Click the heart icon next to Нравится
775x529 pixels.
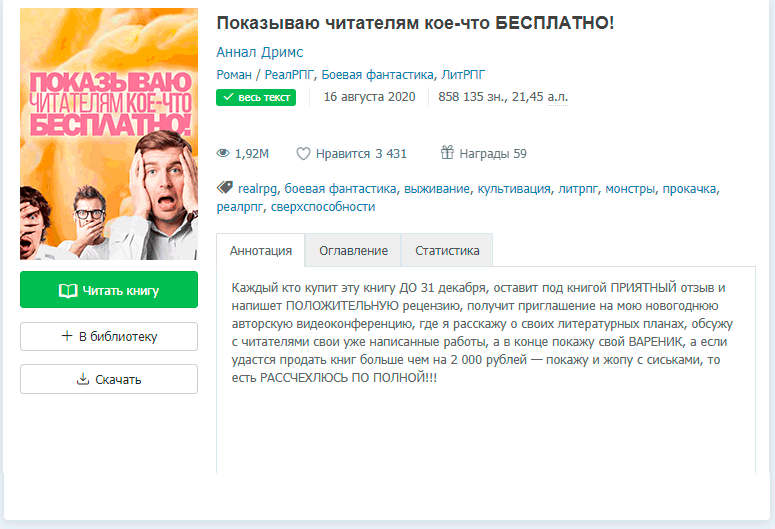click(303, 154)
